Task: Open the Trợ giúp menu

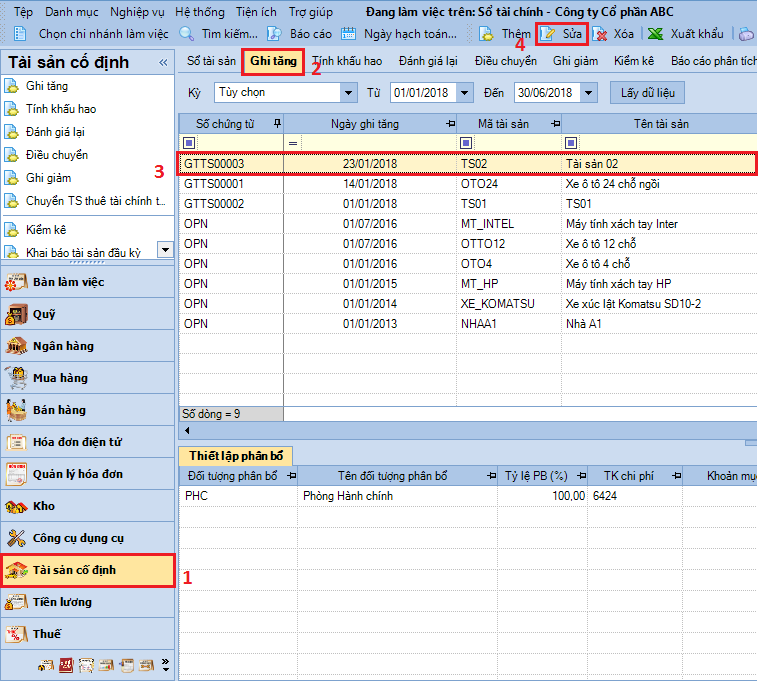Action: 311,12
